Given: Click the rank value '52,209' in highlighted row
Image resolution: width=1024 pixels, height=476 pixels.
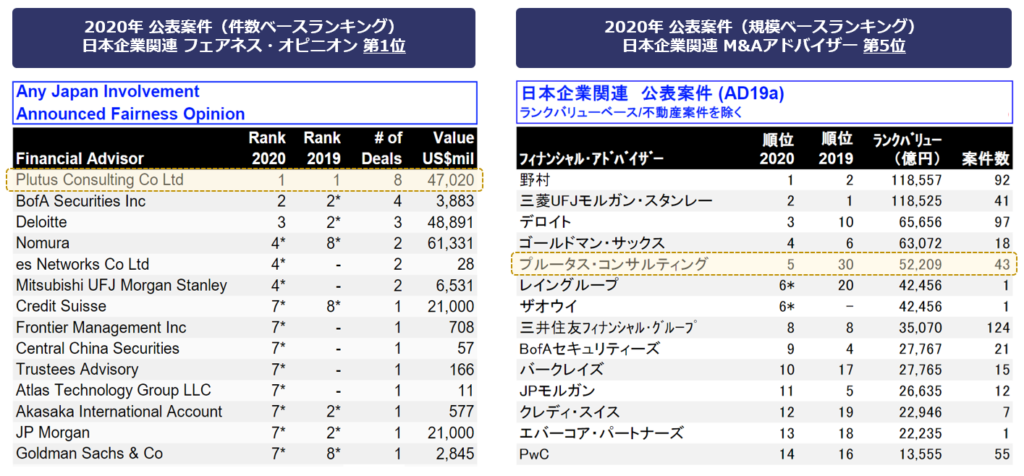Looking at the screenshot, I should [x=921, y=264].
